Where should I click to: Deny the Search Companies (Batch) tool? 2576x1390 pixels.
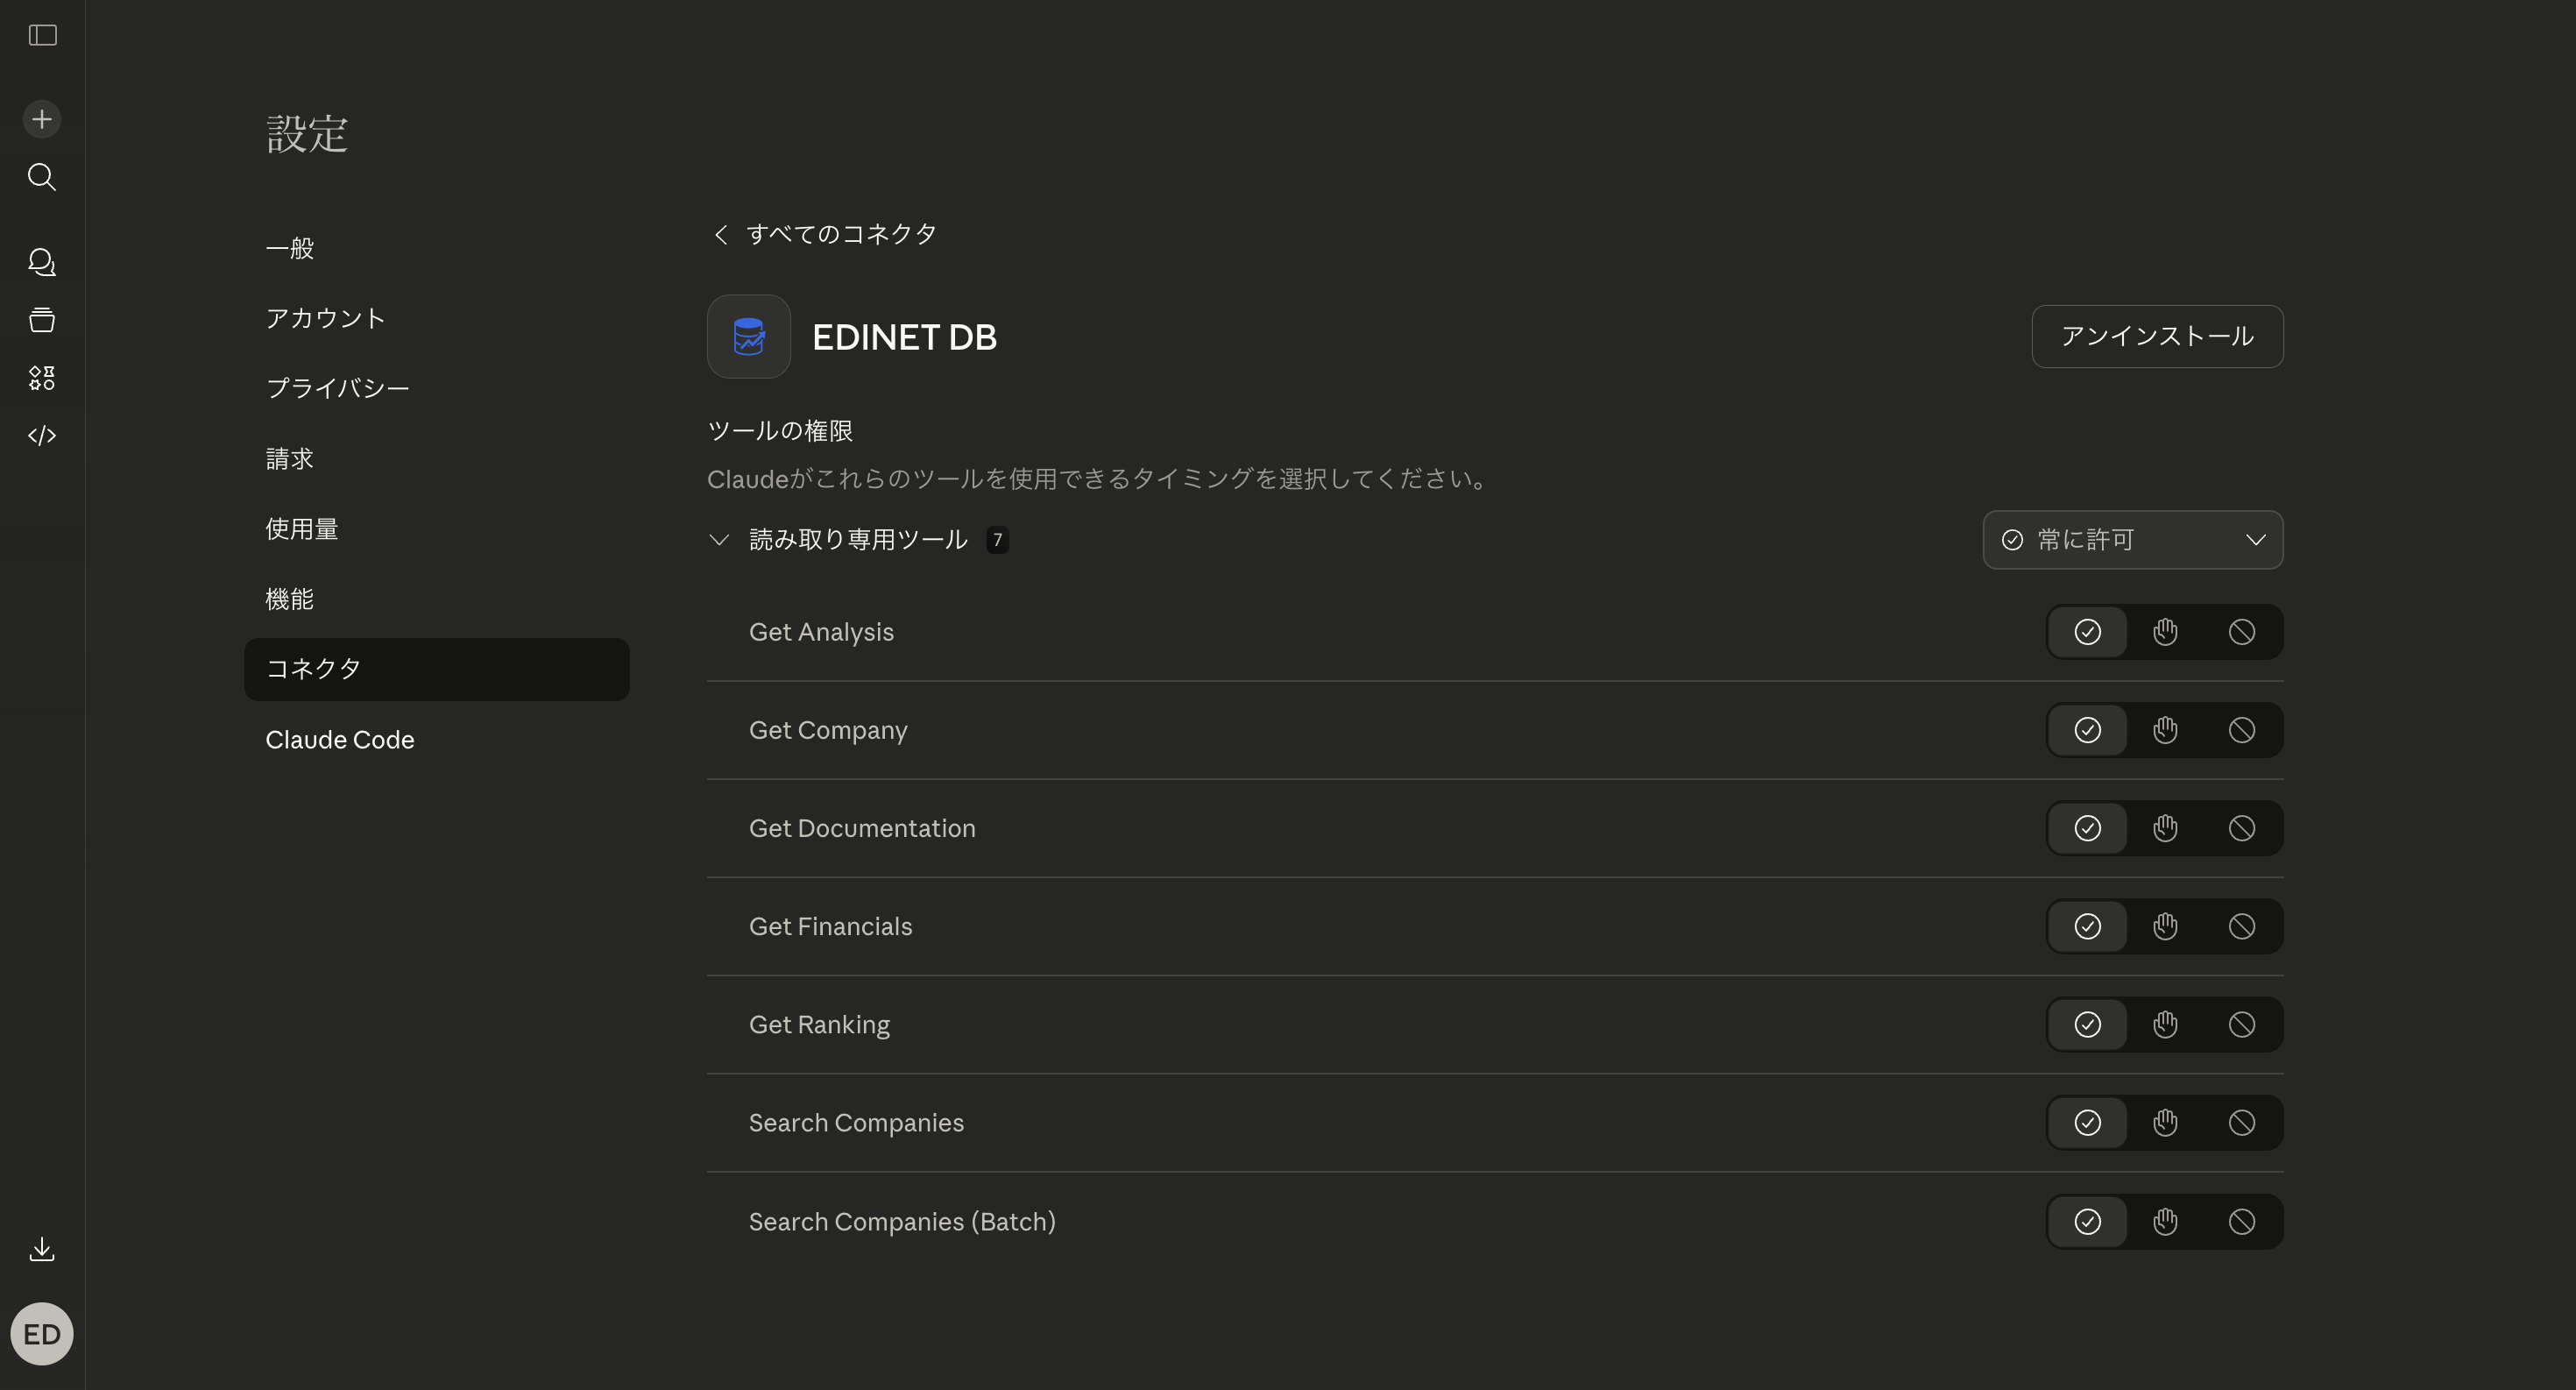point(2242,1221)
